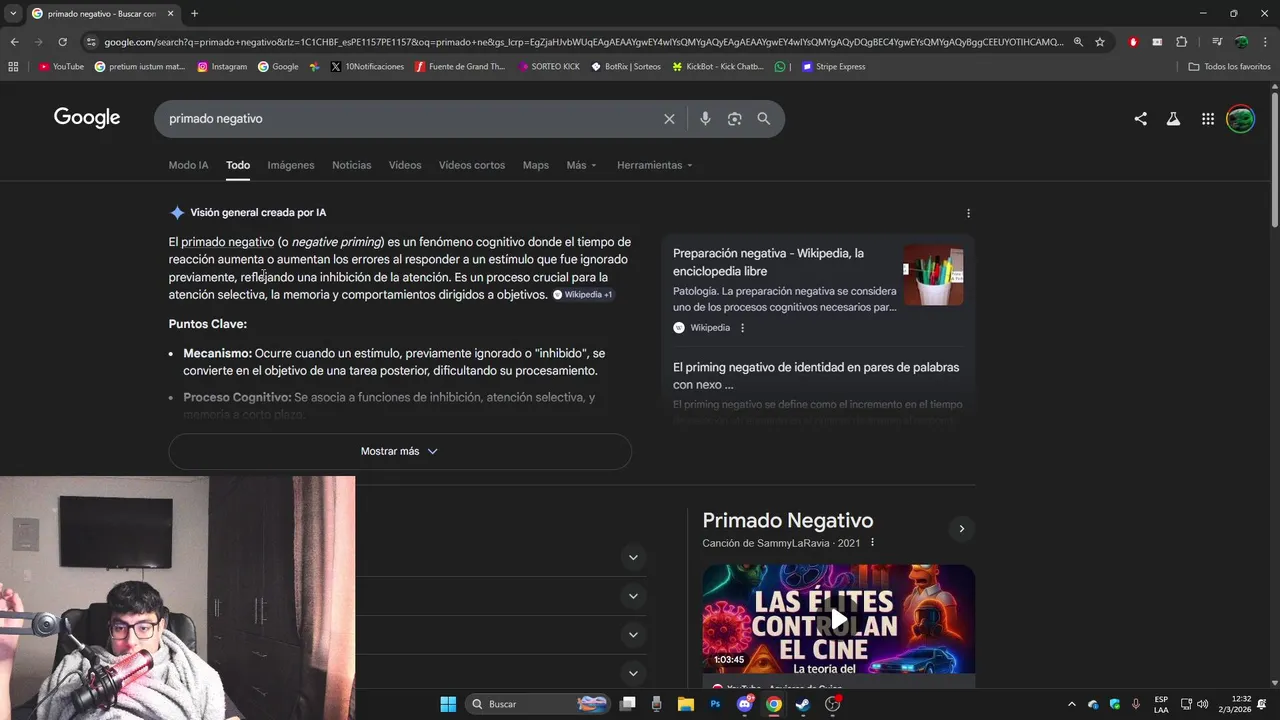The height and width of the screenshot is (720, 1280).
Task: Show hidden system tray icons
Action: point(1071,704)
